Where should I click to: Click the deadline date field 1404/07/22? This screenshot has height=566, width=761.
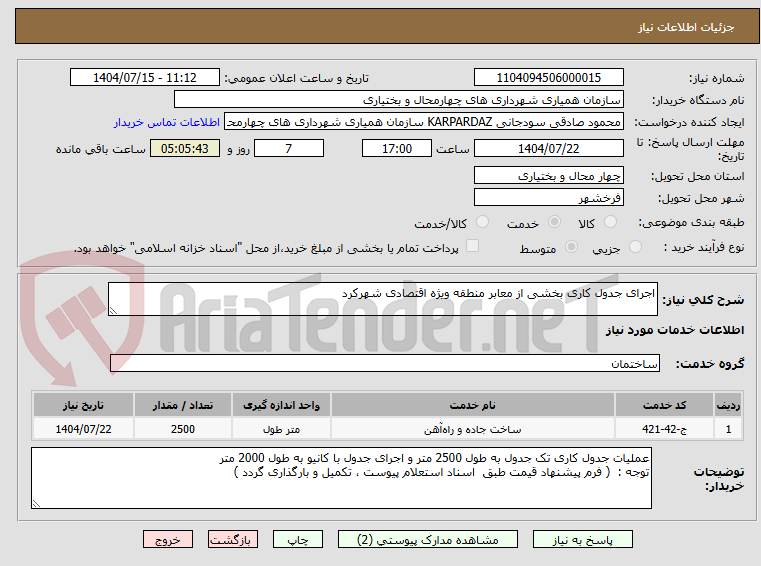pyautogui.click(x=548, y=149)
